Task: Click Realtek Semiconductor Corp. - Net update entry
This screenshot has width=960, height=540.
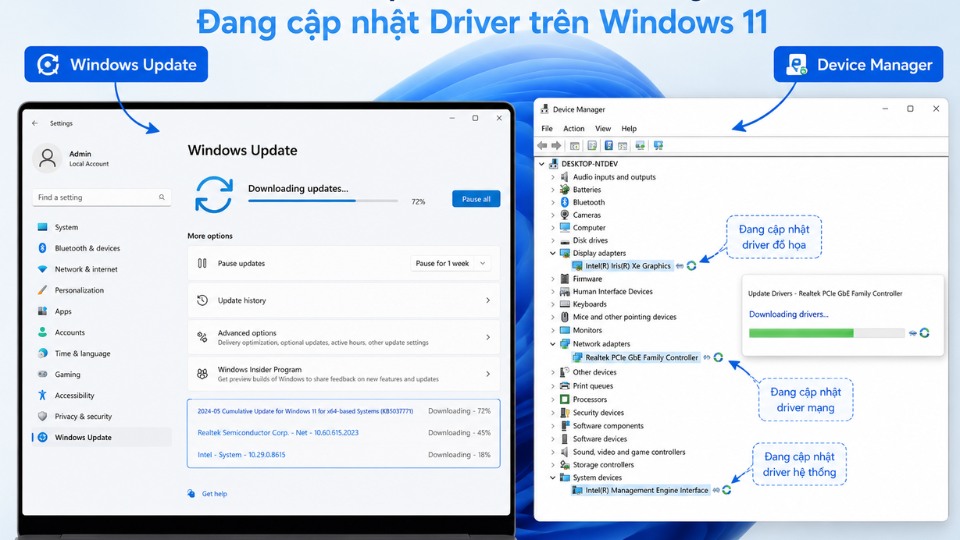Action: [x=343, y=433]
